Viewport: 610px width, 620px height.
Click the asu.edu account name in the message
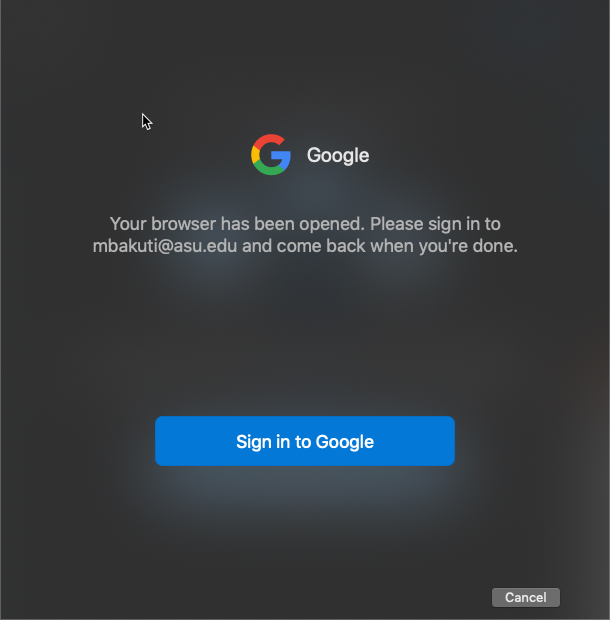(x=164, y=246)
